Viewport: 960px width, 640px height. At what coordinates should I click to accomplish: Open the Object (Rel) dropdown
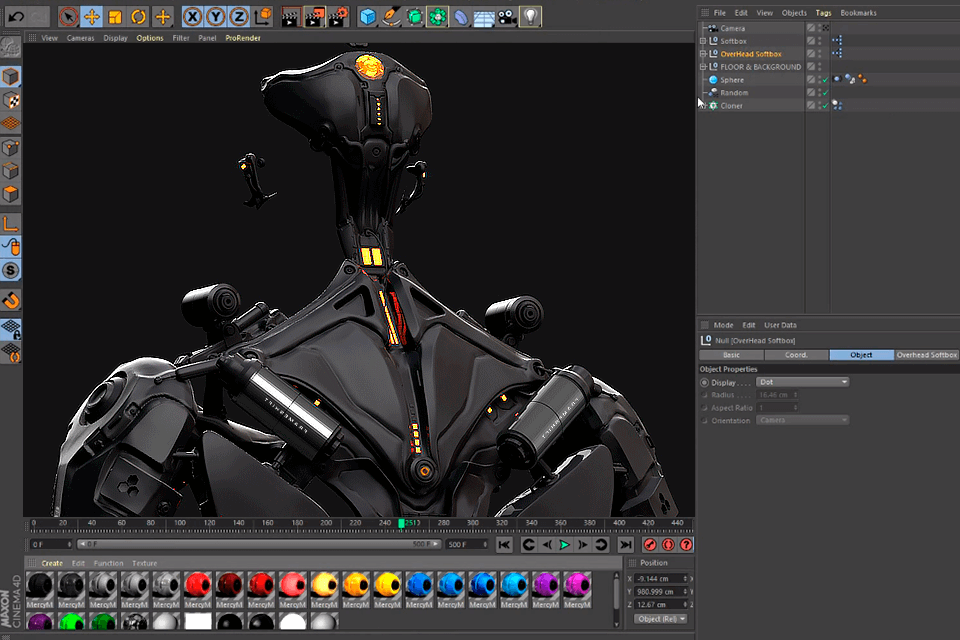pyautogui.click(x=660, y=619)
